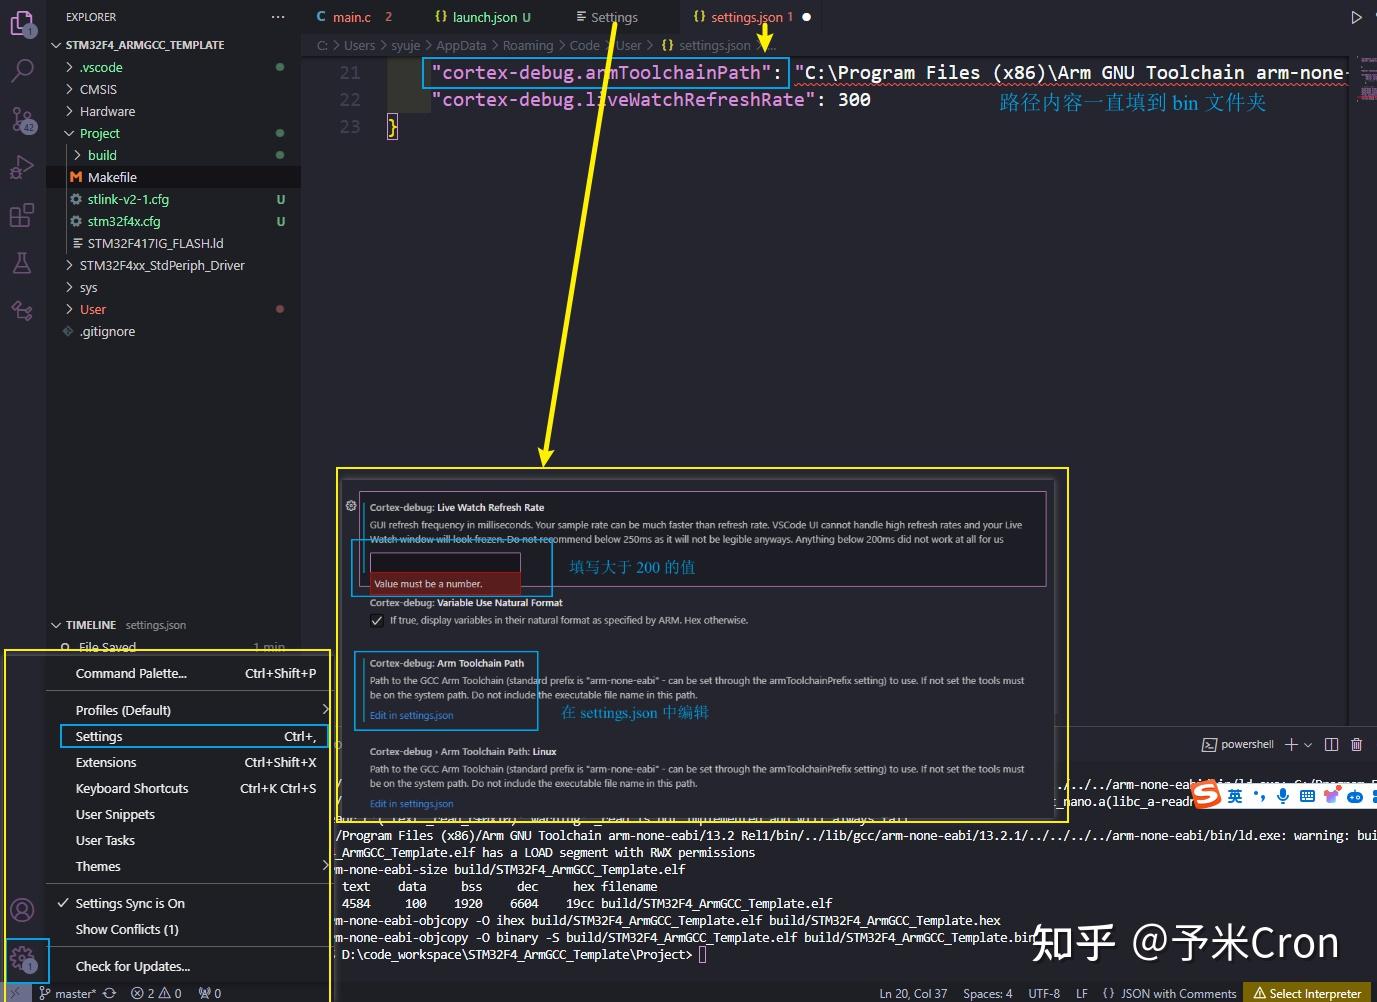Click Edit in settings.json under Arm Toolchain Path

411,716
